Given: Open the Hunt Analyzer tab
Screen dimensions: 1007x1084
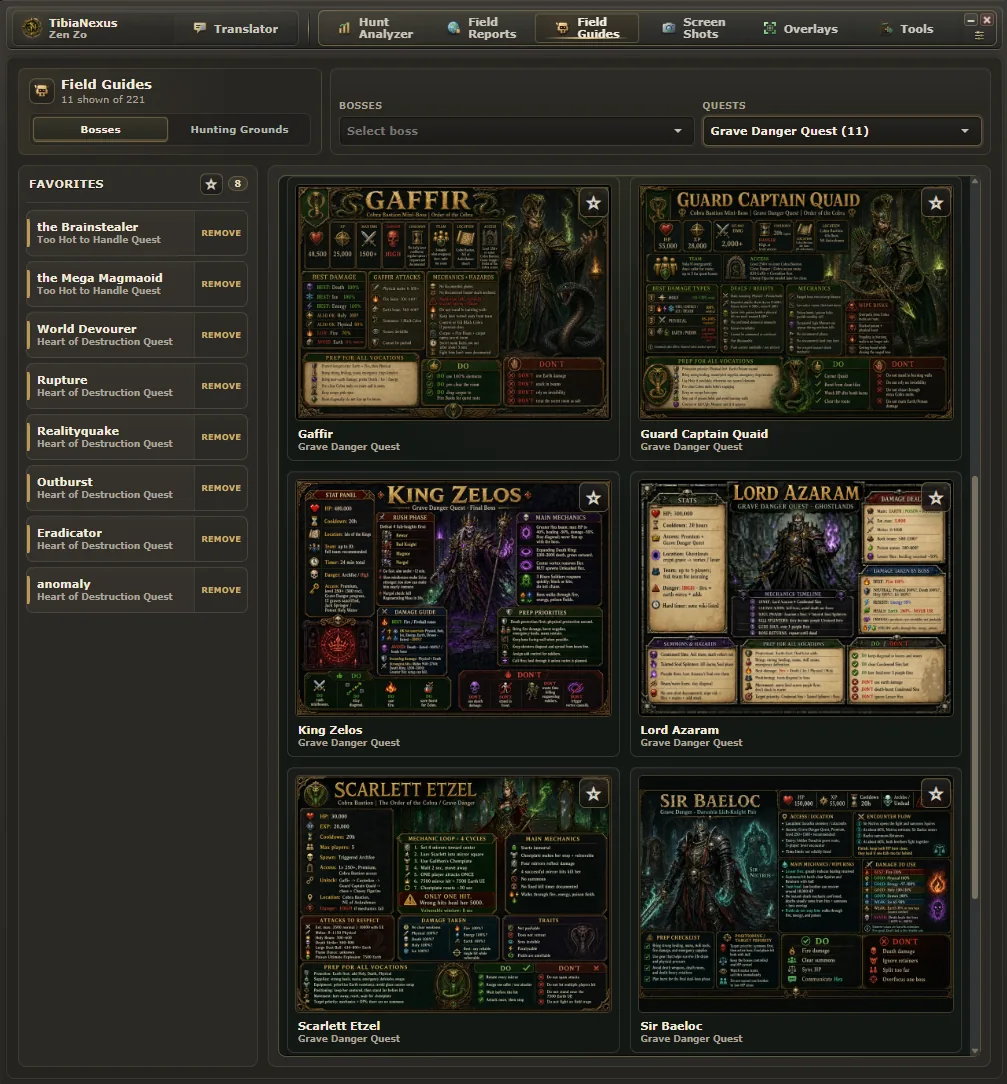Looking at the screenshot, I should tap(376, 28).
